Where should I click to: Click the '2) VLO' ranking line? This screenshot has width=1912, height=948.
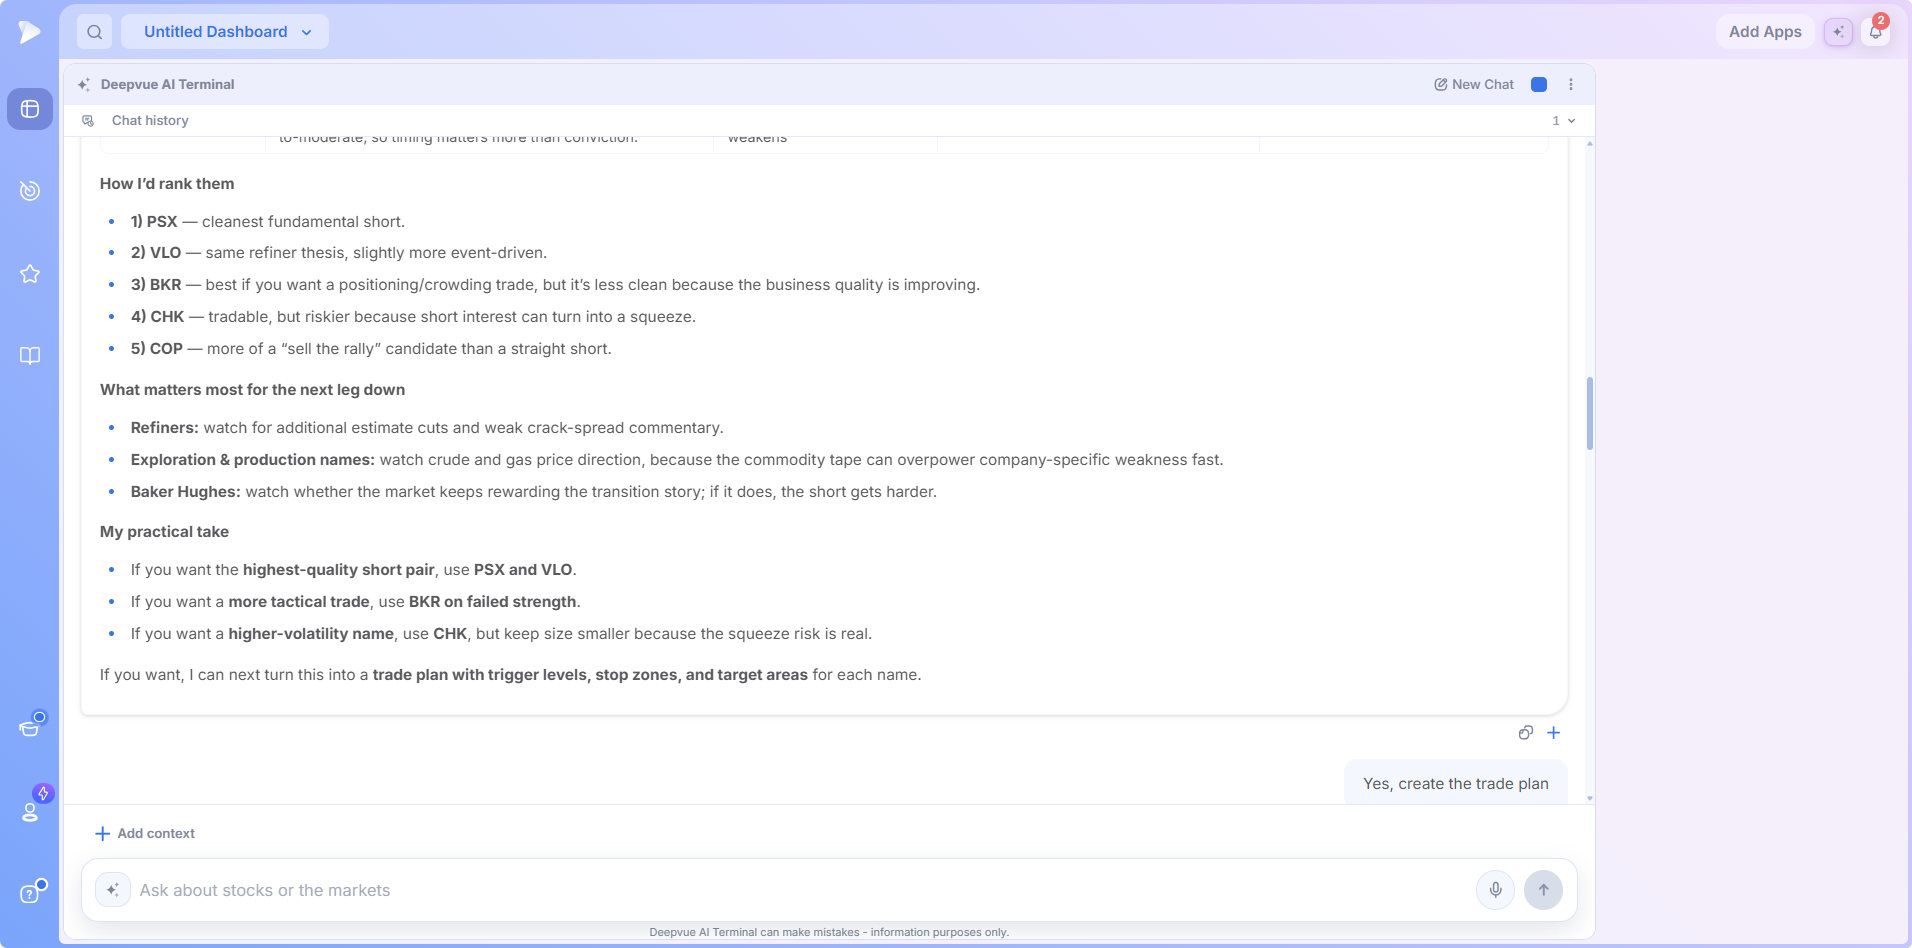[339, 253]
